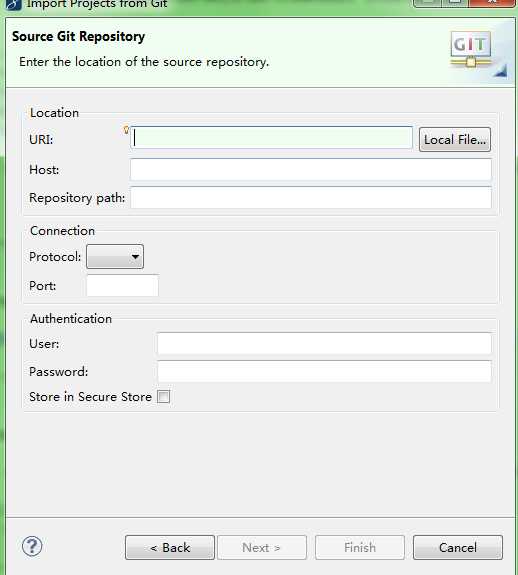Click the Password field
The width and height of the screenshot is (518, 575).
324,371
